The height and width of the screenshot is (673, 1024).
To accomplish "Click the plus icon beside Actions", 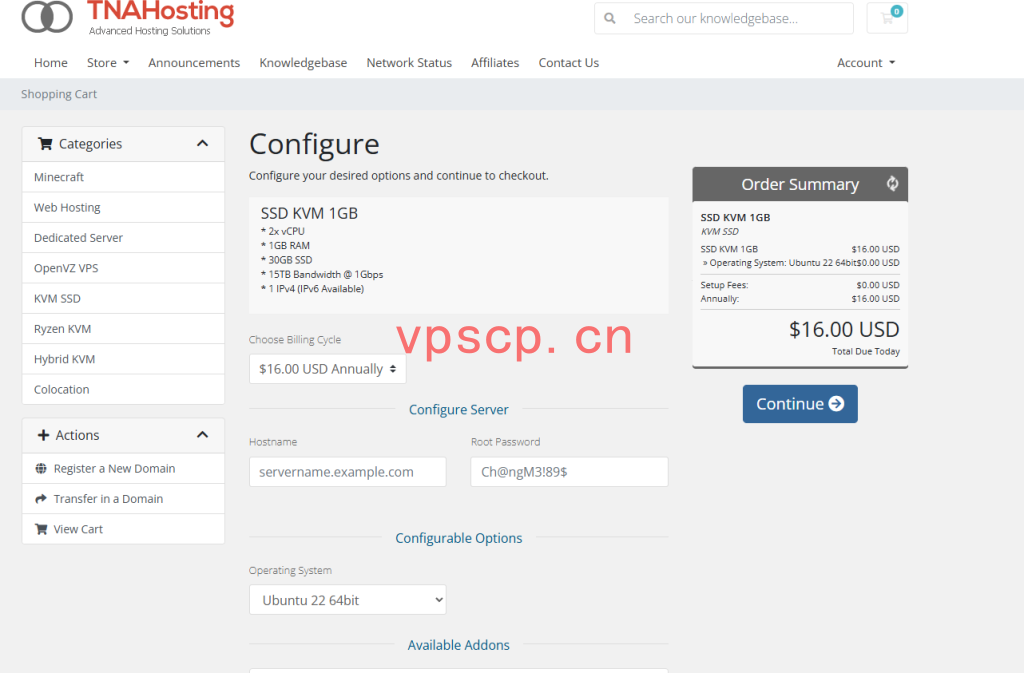I will 44,435.
